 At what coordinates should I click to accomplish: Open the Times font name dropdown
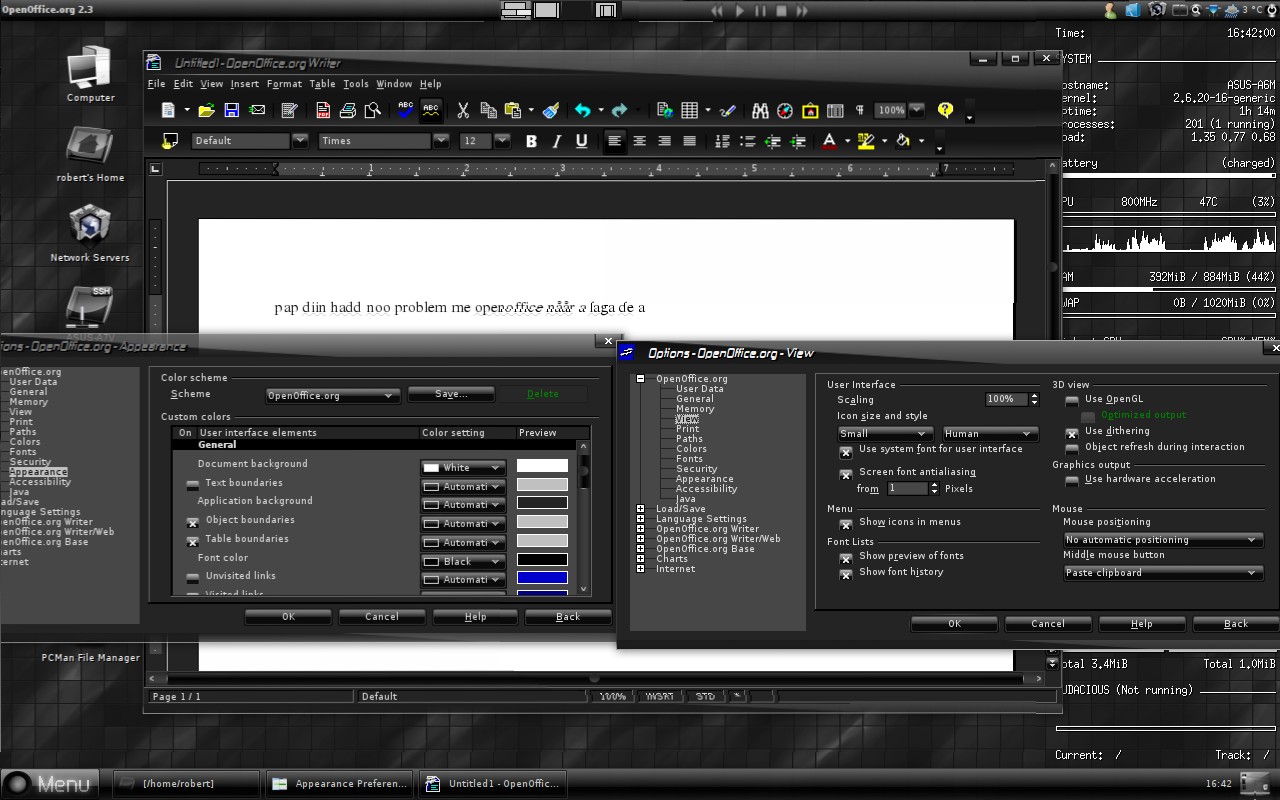(x=441, y=141)
